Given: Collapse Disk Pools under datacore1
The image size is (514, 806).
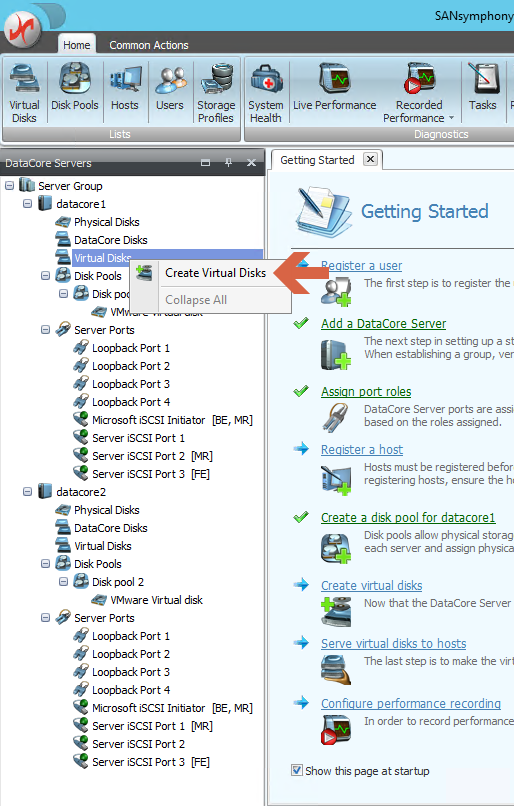Looking at the screenshot, I should click(45, 276).
